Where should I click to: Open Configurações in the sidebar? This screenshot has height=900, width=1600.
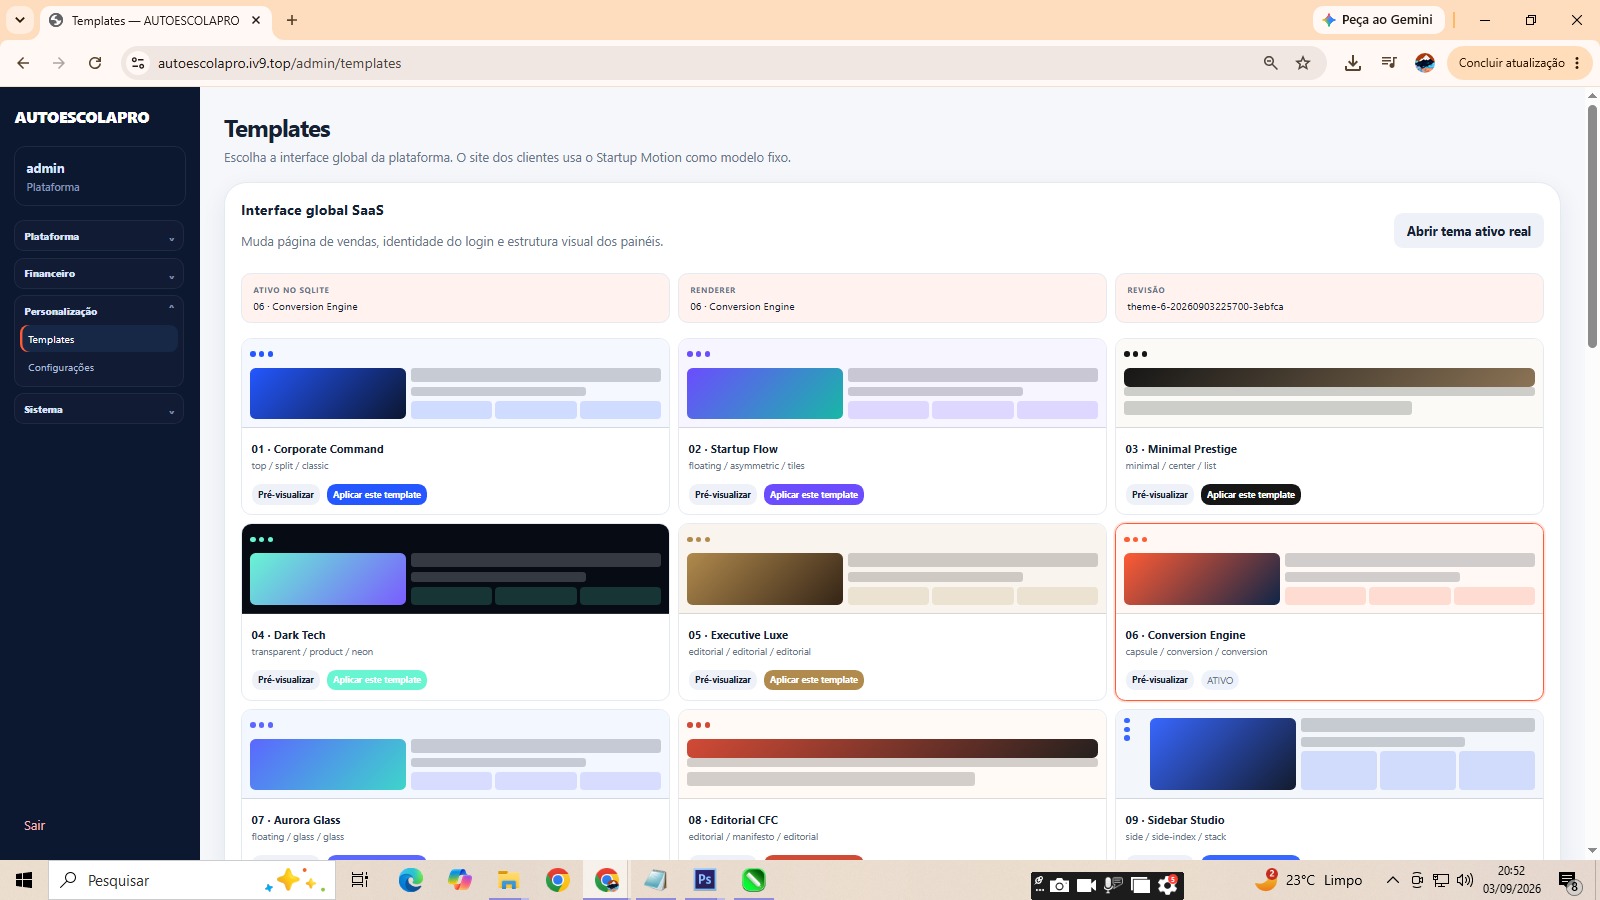pyautogui.click(x=61, y=368)
